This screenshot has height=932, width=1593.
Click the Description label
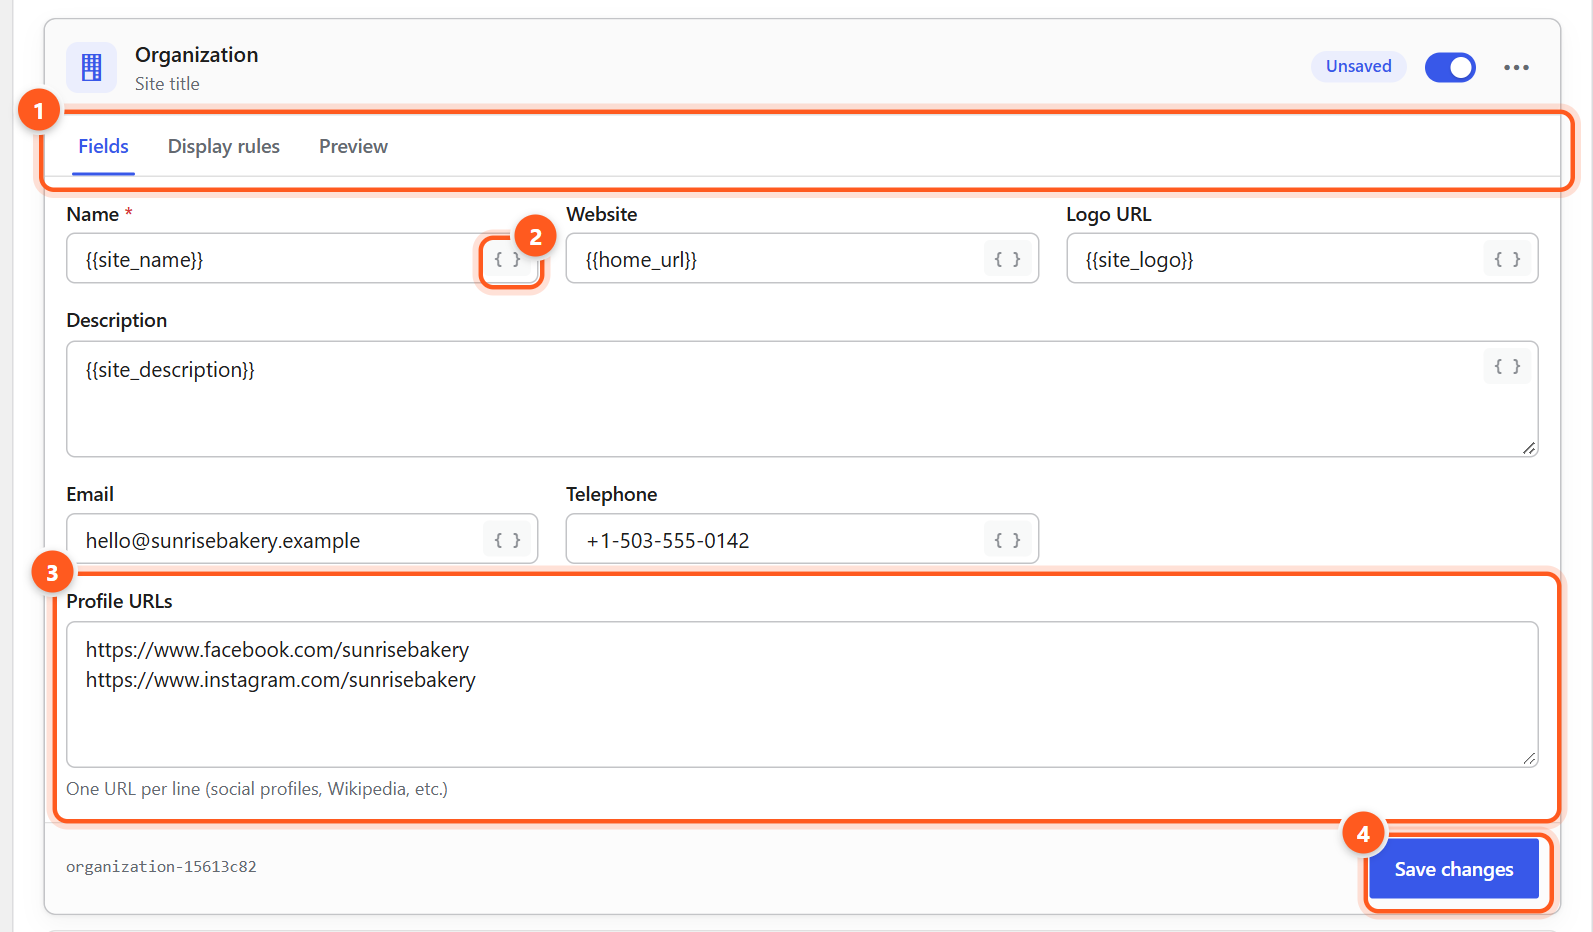click(116, 321)
